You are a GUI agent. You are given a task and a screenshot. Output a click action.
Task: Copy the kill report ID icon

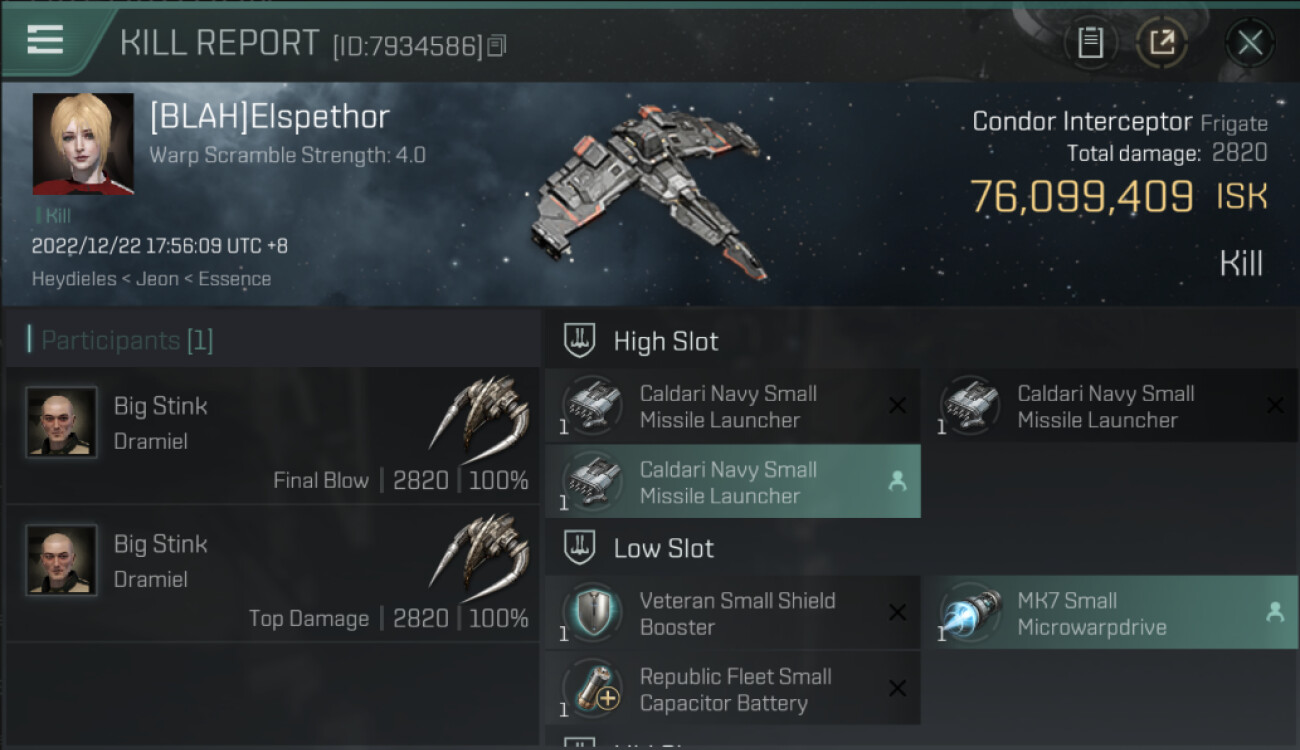[497, 45]
